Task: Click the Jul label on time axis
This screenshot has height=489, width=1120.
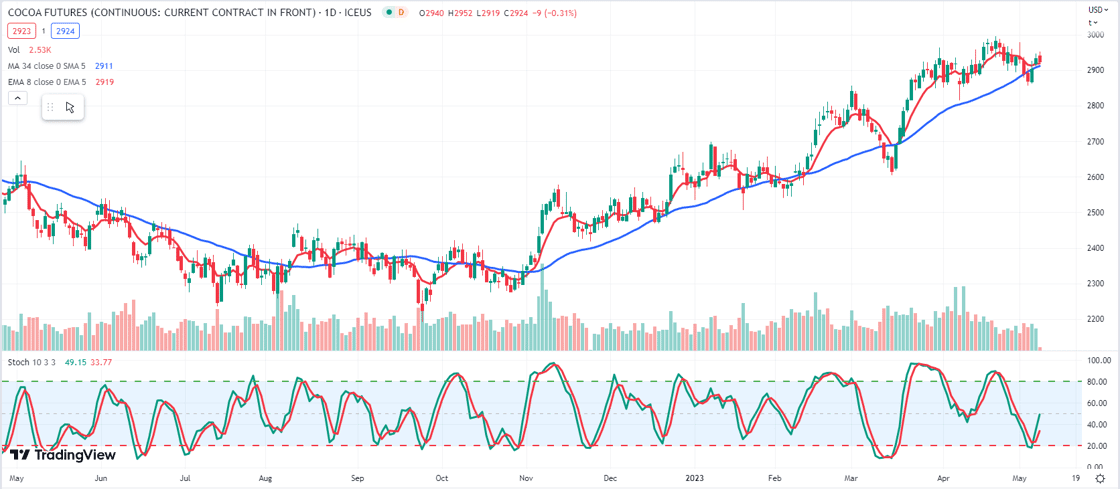Action: (x=185, y=478)
